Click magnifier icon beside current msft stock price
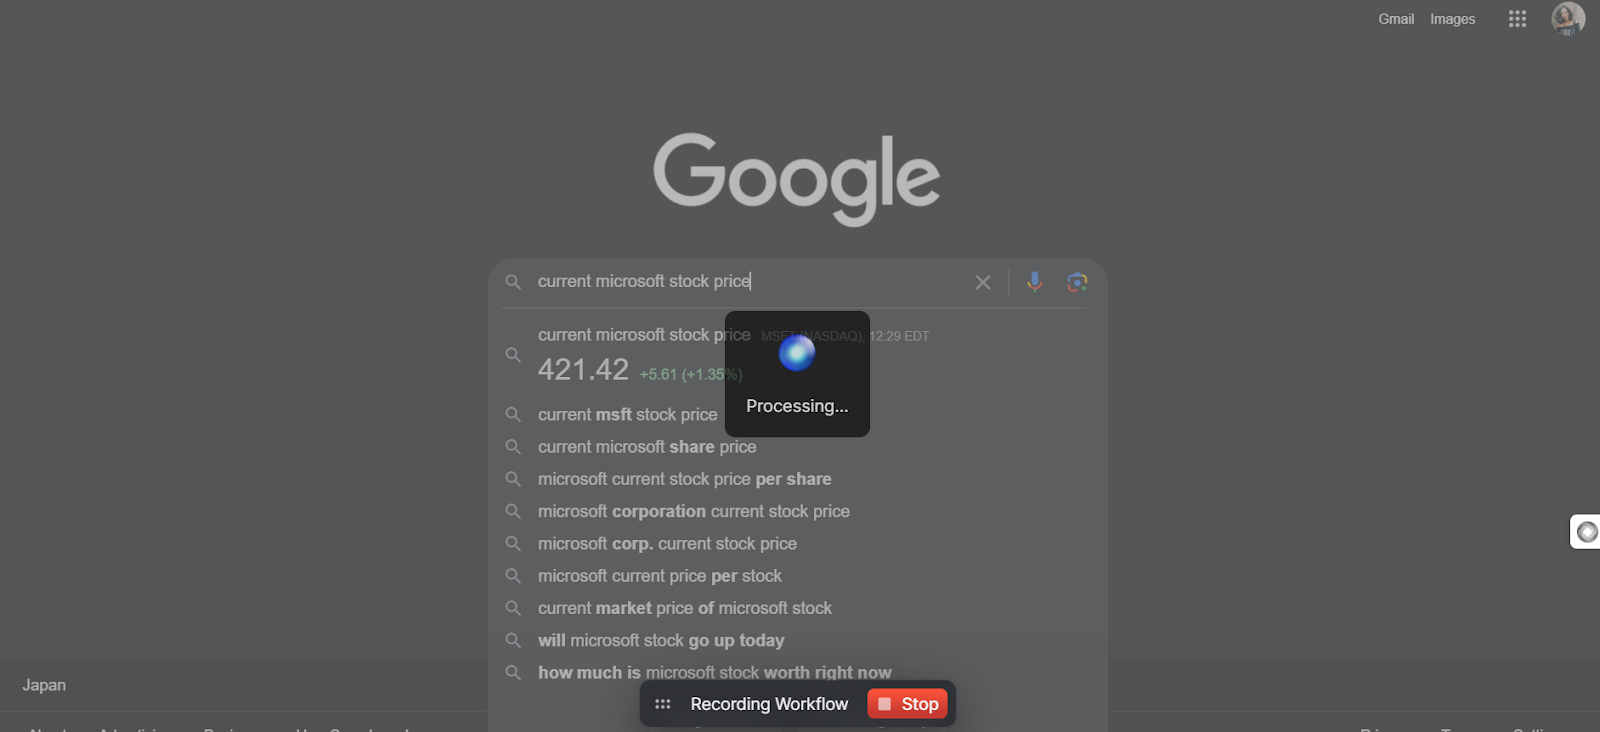The height and width of the screenshot is (732, 1600). click(513, 414)
